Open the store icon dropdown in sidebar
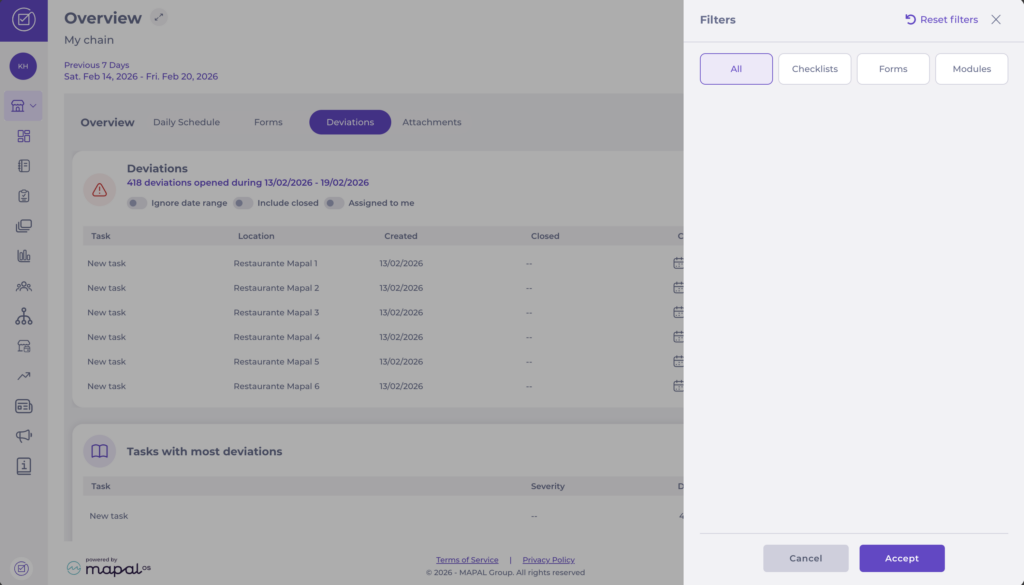The height and width of the screenshot is (585, 1024). coord(23,105)
